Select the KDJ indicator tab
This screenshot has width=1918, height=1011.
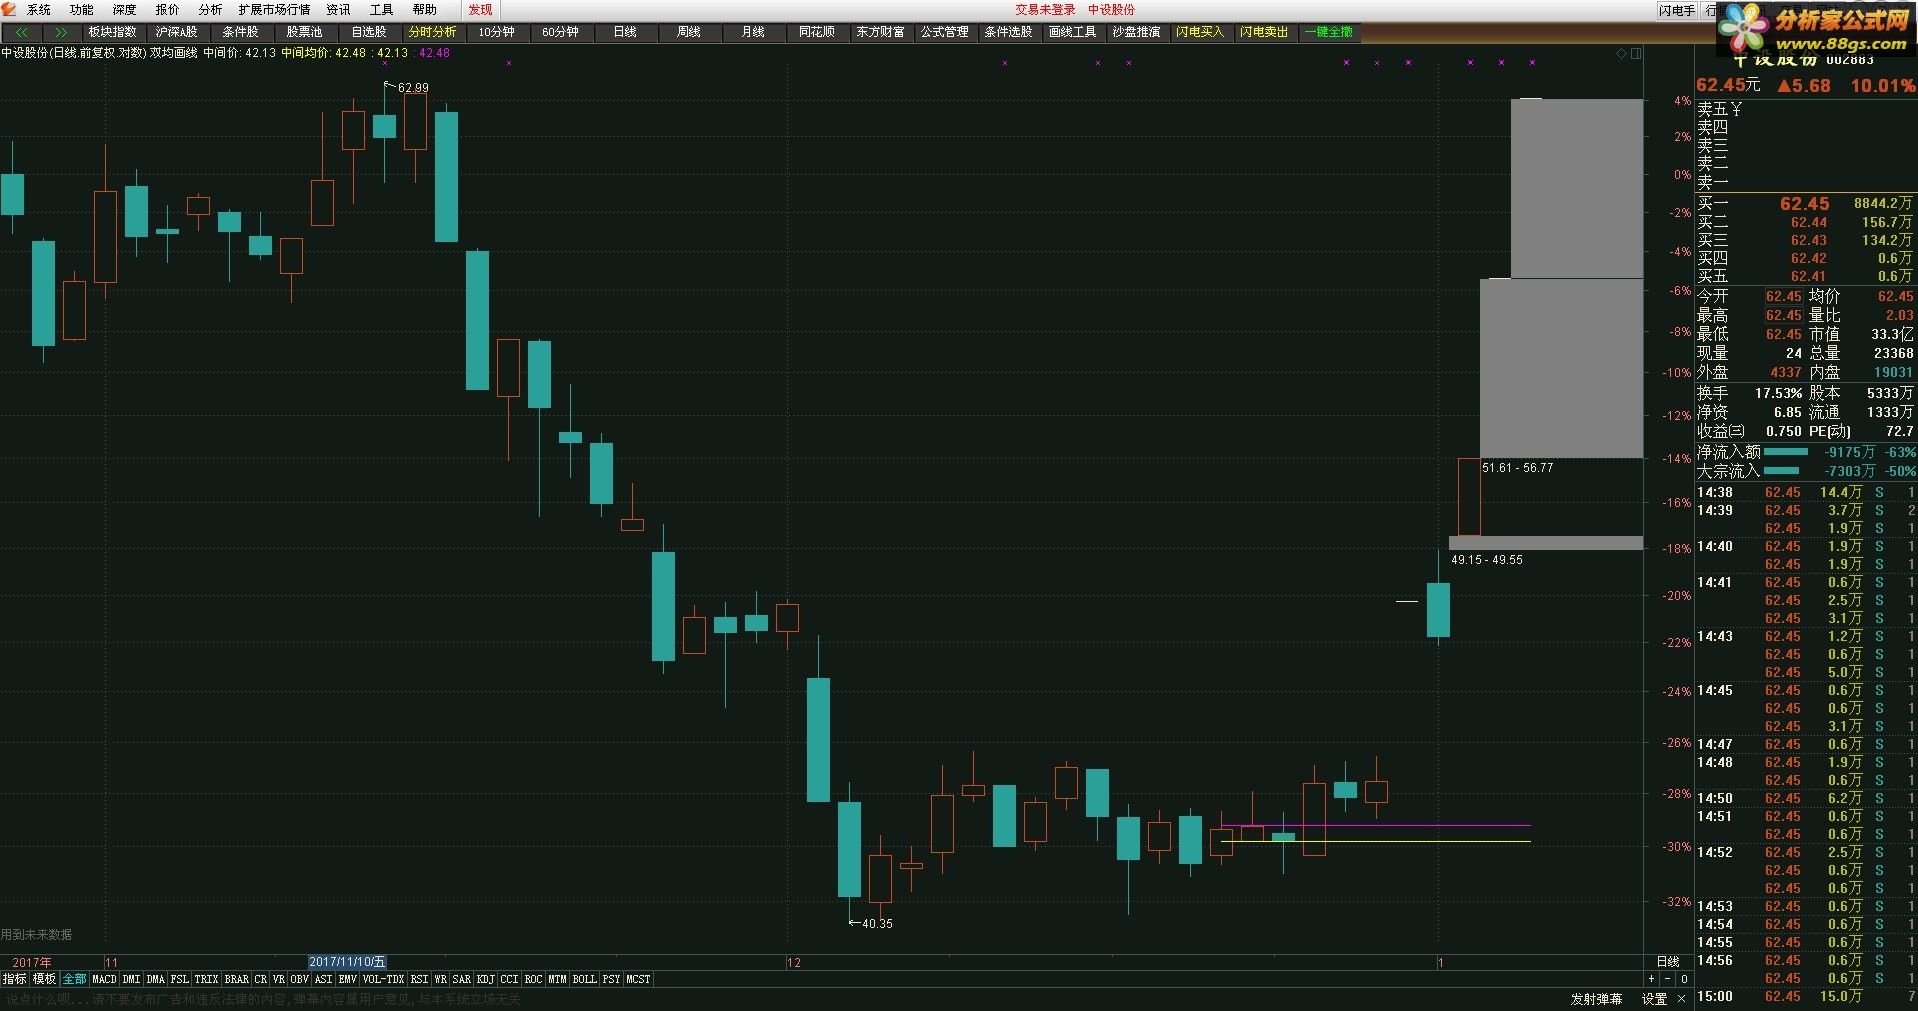pos(485,979)
